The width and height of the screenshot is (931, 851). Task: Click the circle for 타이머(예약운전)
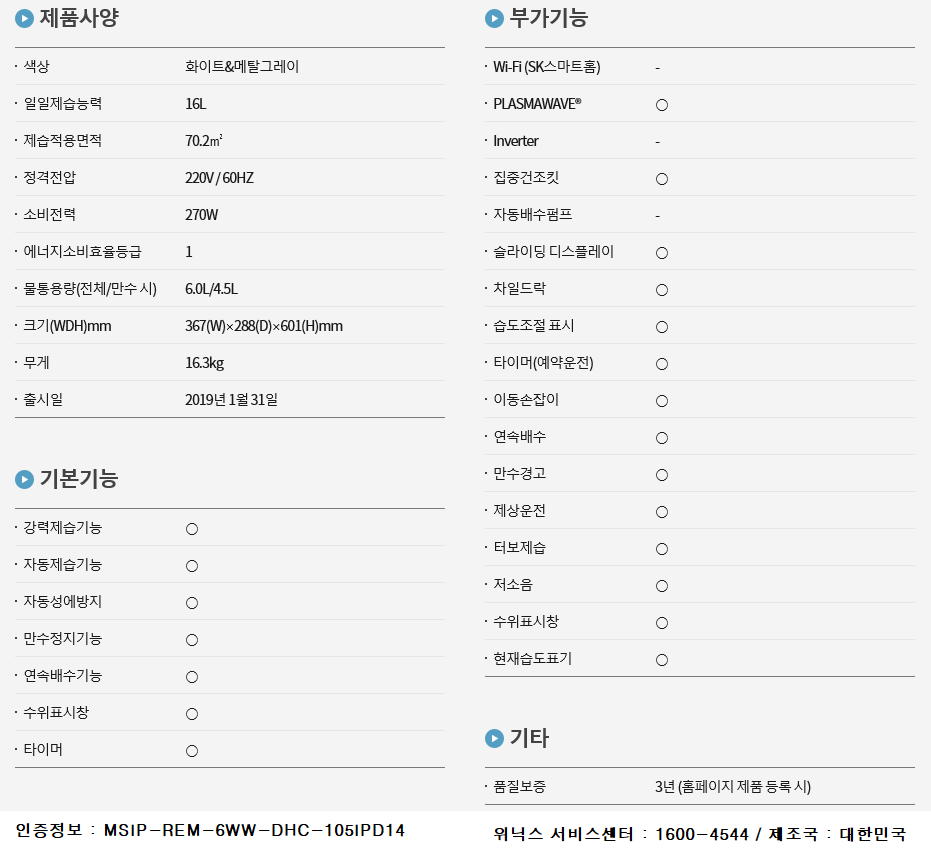coord(661,364)
